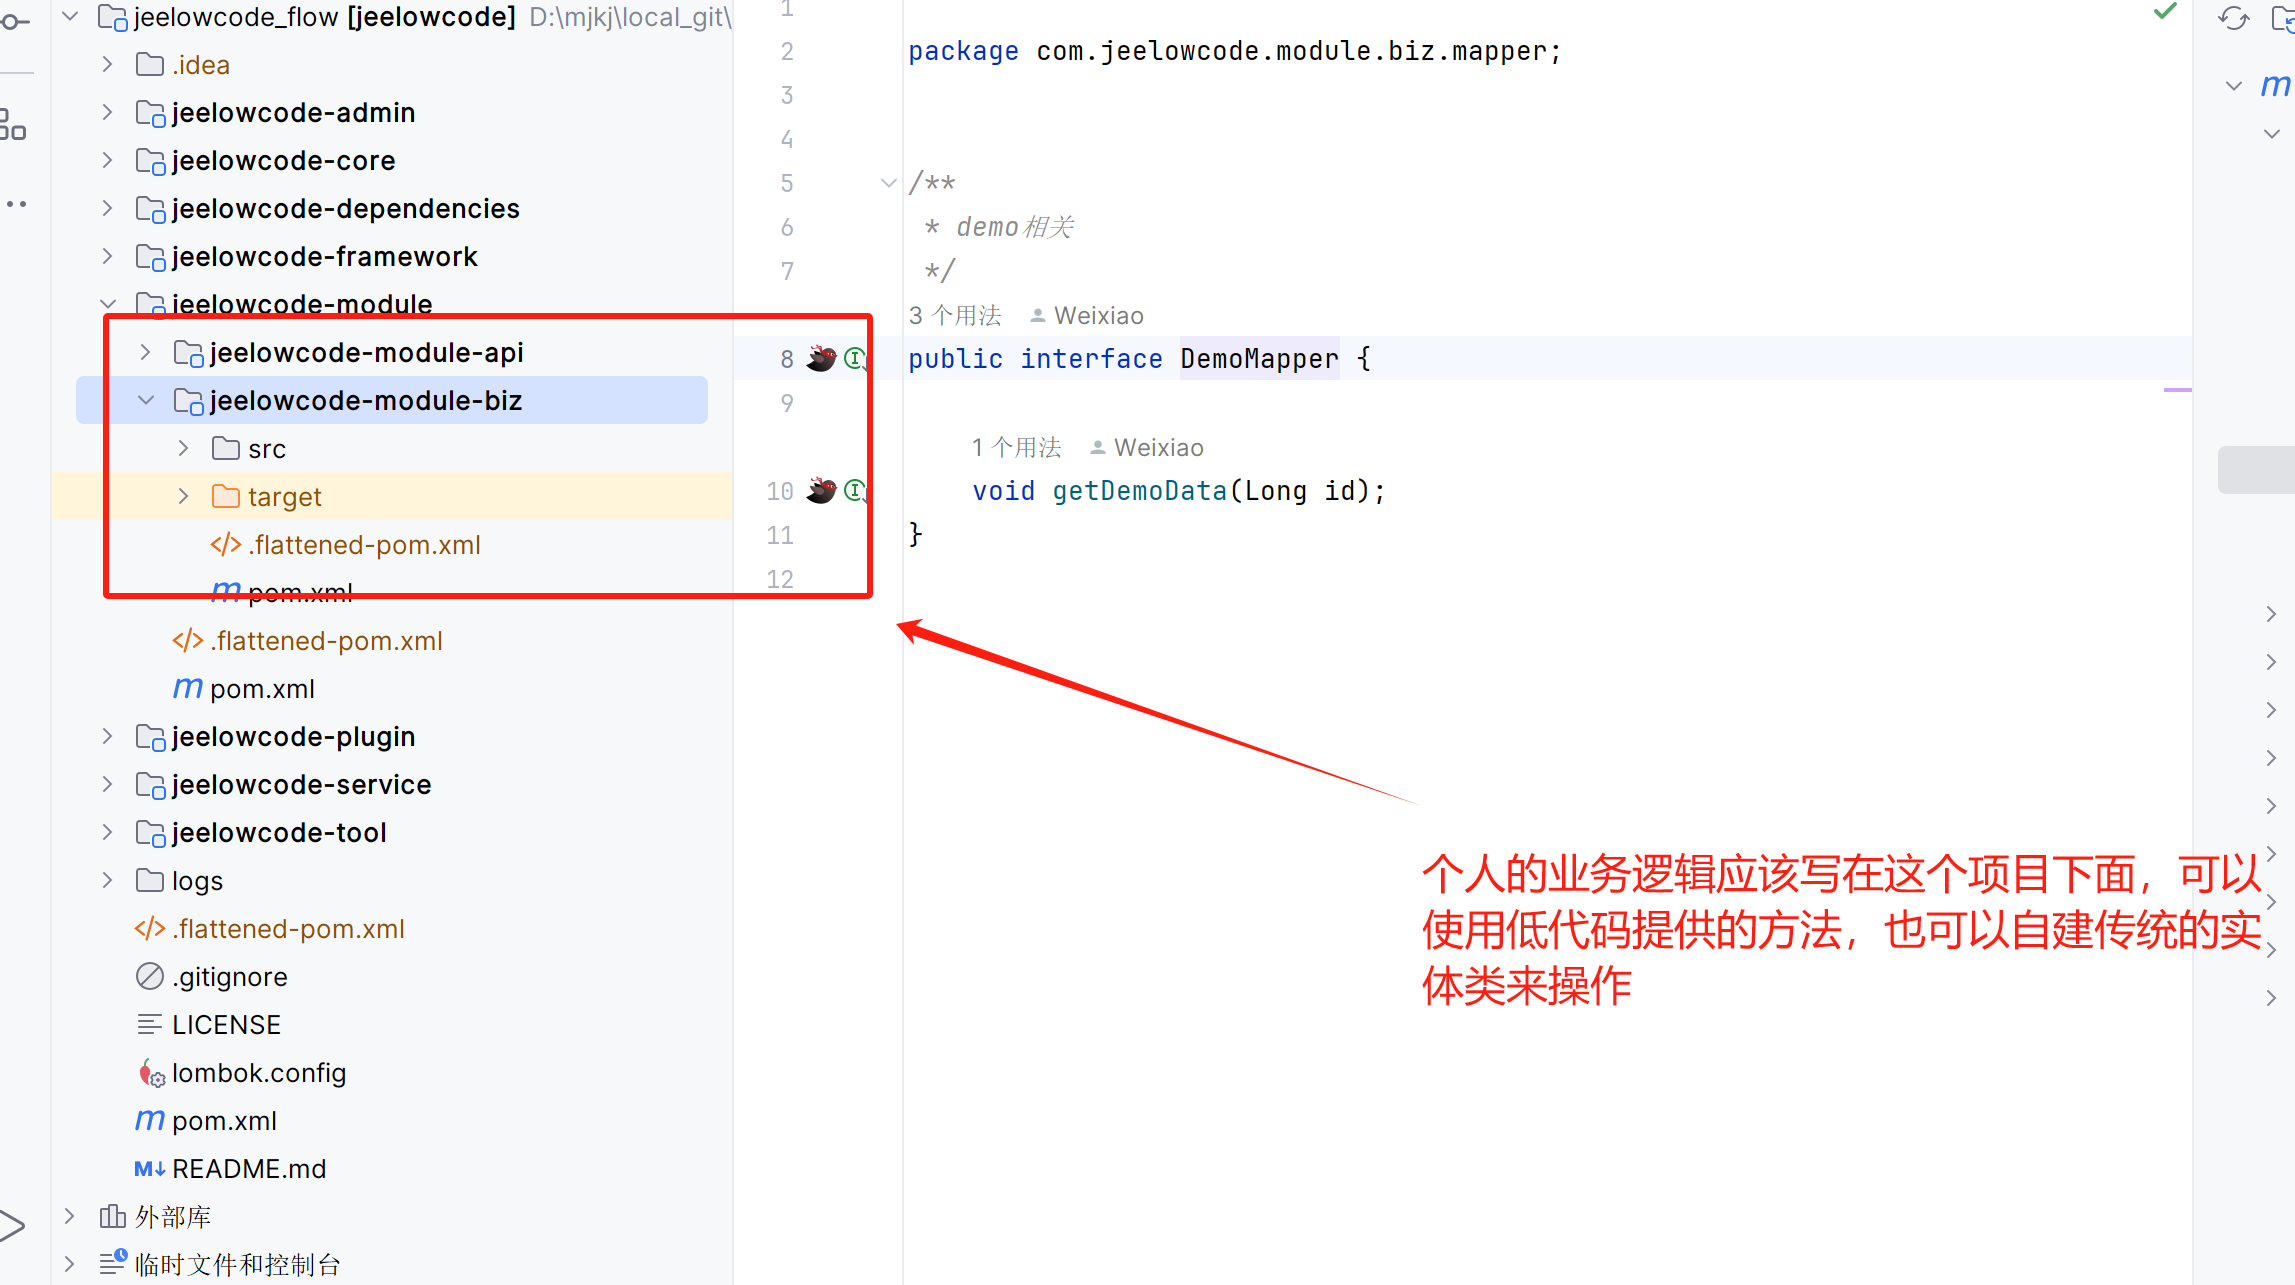This screenshot has width=2295, height=1285.
Task: Open .flattened-pom.xml under jeelowcode-module-biz
Action: (x=365, y=545)
